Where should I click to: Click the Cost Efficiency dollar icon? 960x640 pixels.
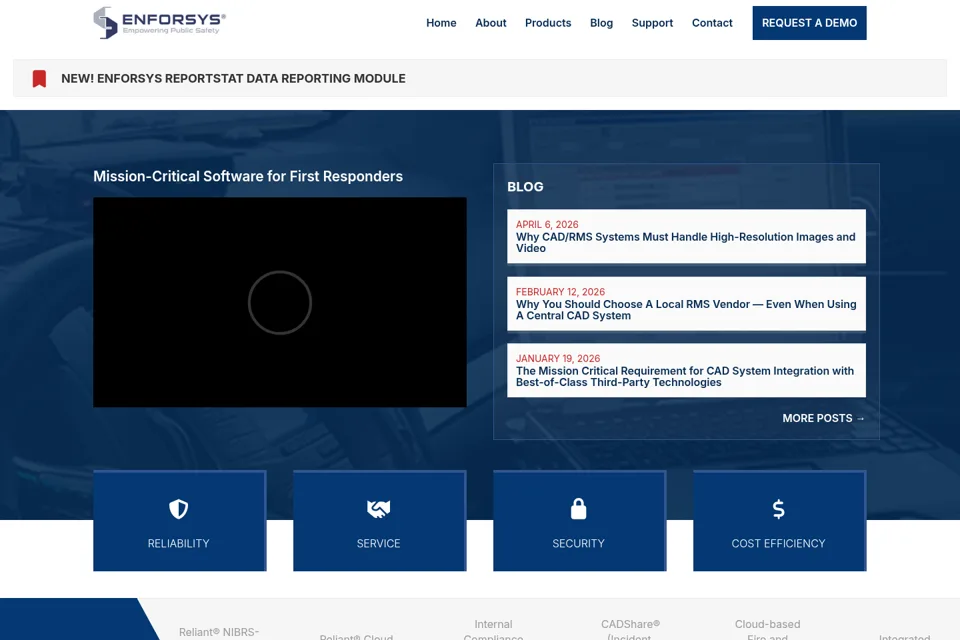click(x=778, y=509)
